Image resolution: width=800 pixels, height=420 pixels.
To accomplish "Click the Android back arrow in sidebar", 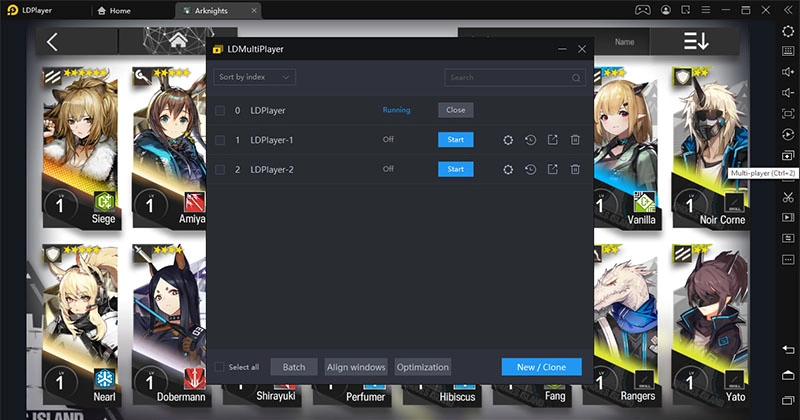I will point(788,350).
